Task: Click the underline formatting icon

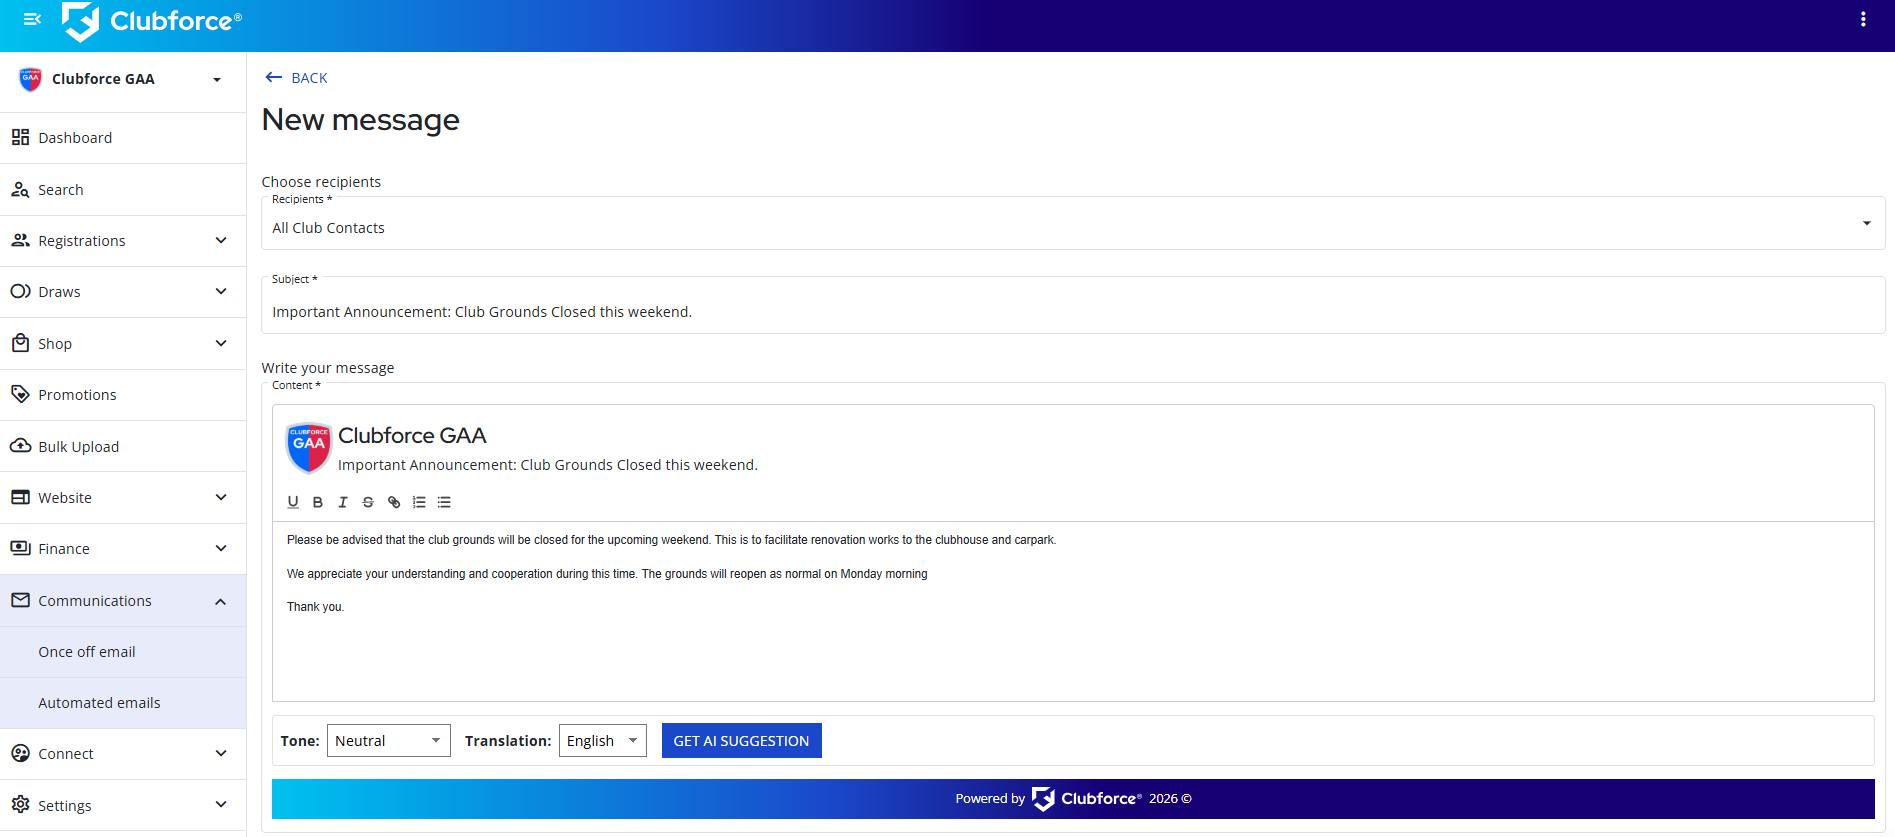Action: (293, 502)
